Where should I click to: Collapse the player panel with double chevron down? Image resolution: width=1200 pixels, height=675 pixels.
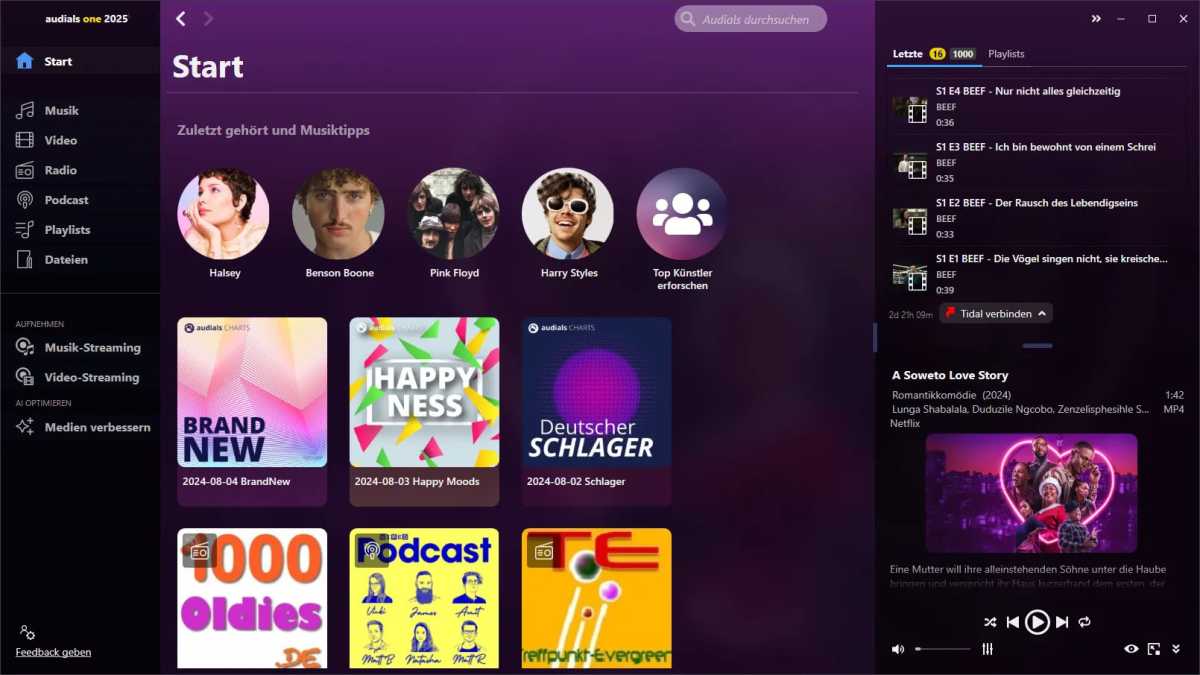[1176, 649]
